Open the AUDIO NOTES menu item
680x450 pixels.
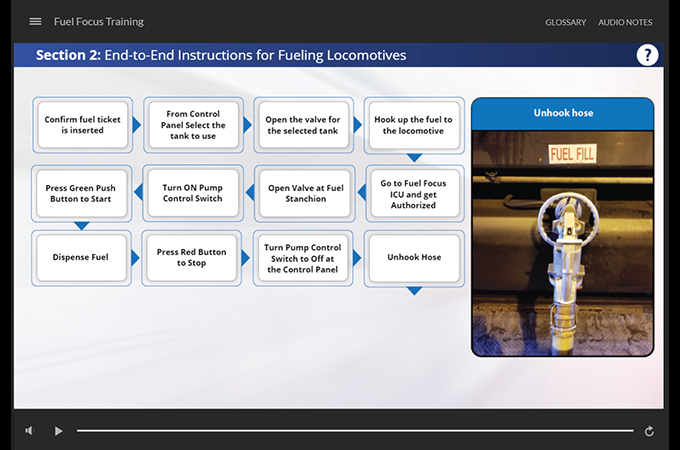625,22
